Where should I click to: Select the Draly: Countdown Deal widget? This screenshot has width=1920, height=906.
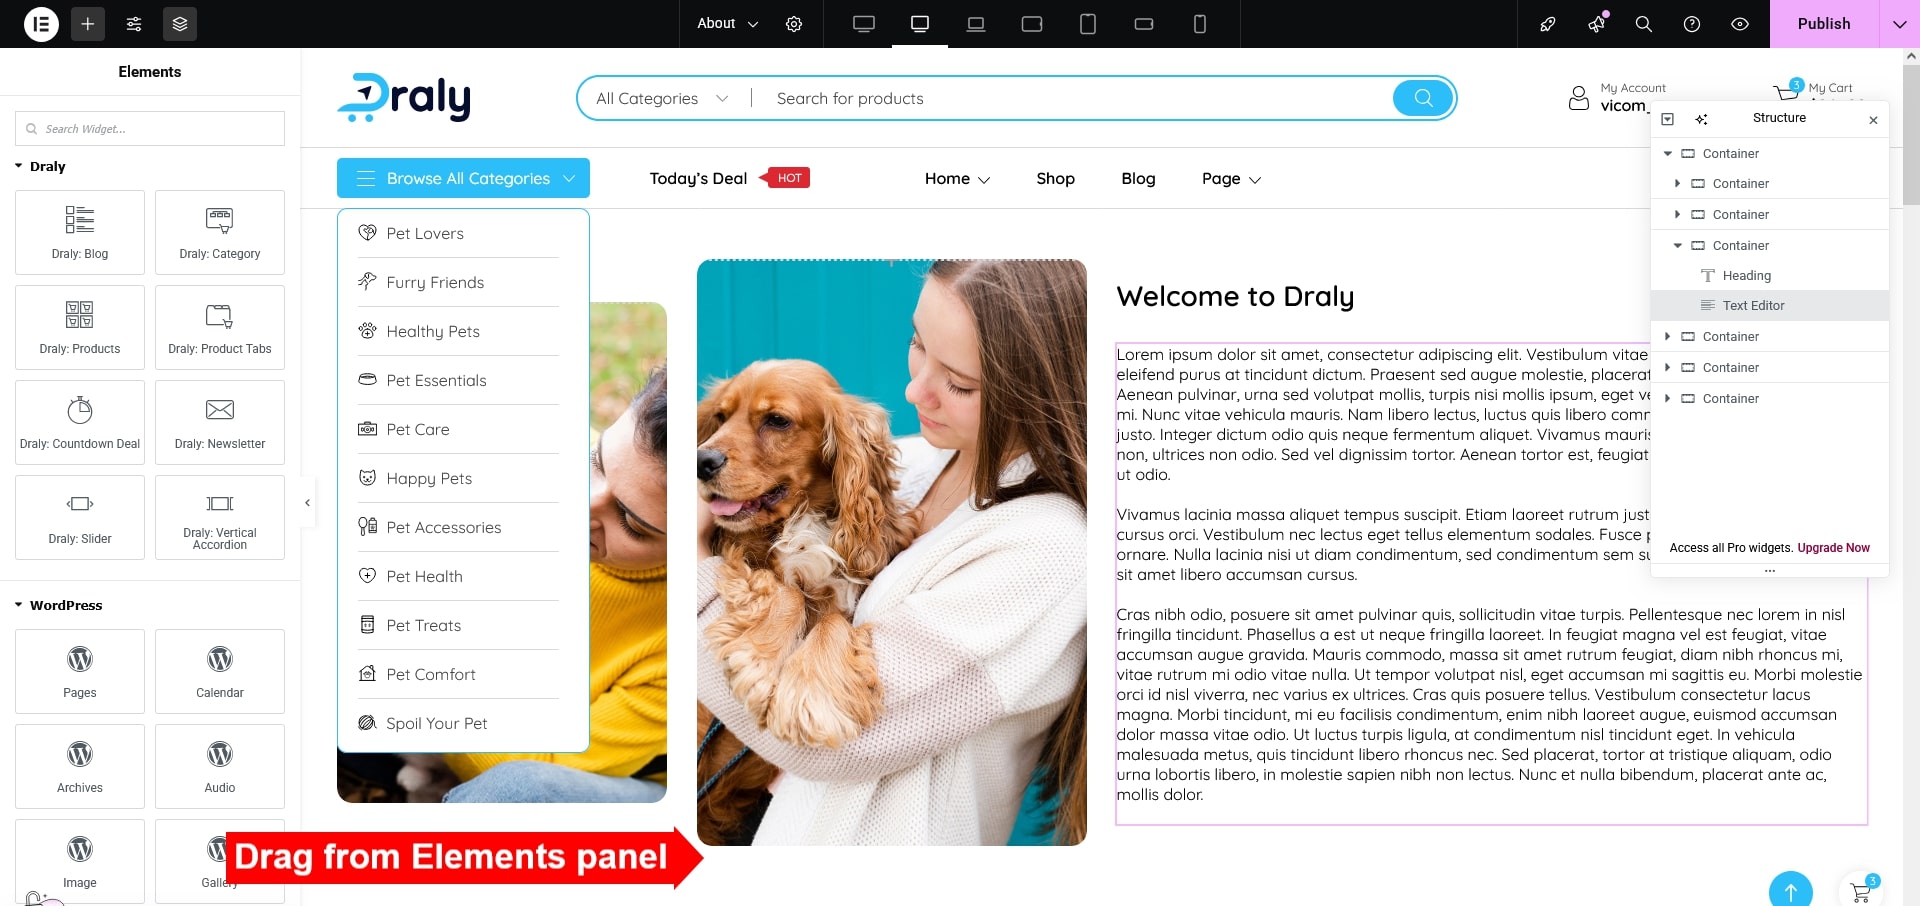[80, 422]
